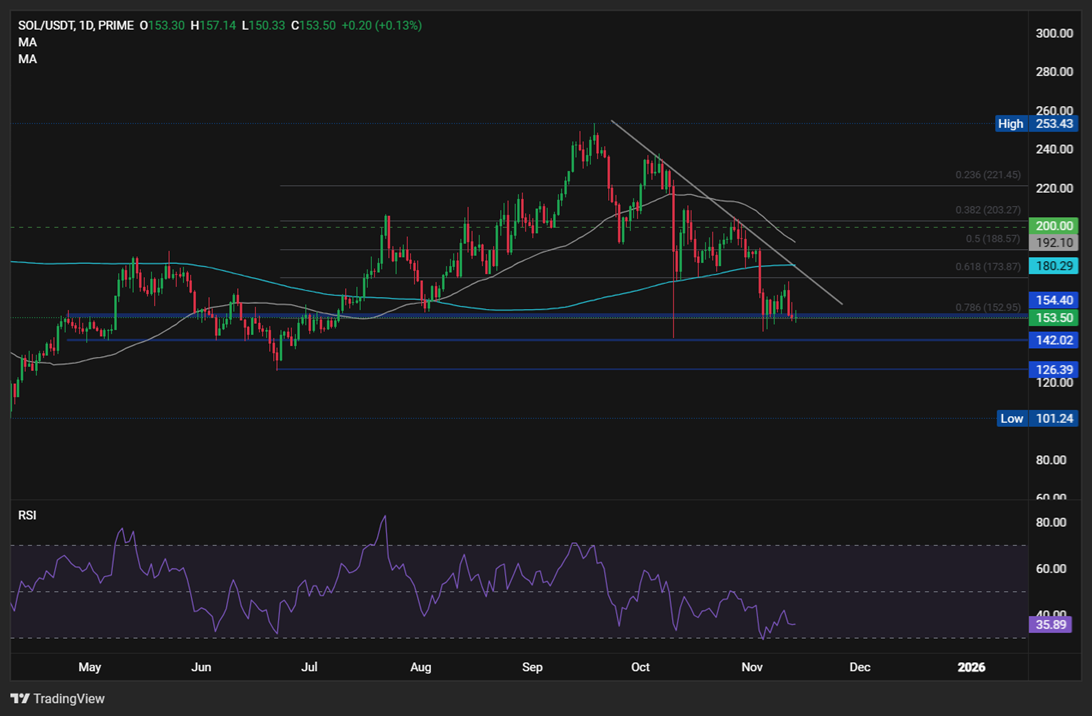The height and width of the screenshot is (716, 1092).
Task: Click the purple 35.89 RSI value label
Action: click(x=1051, y=624)
